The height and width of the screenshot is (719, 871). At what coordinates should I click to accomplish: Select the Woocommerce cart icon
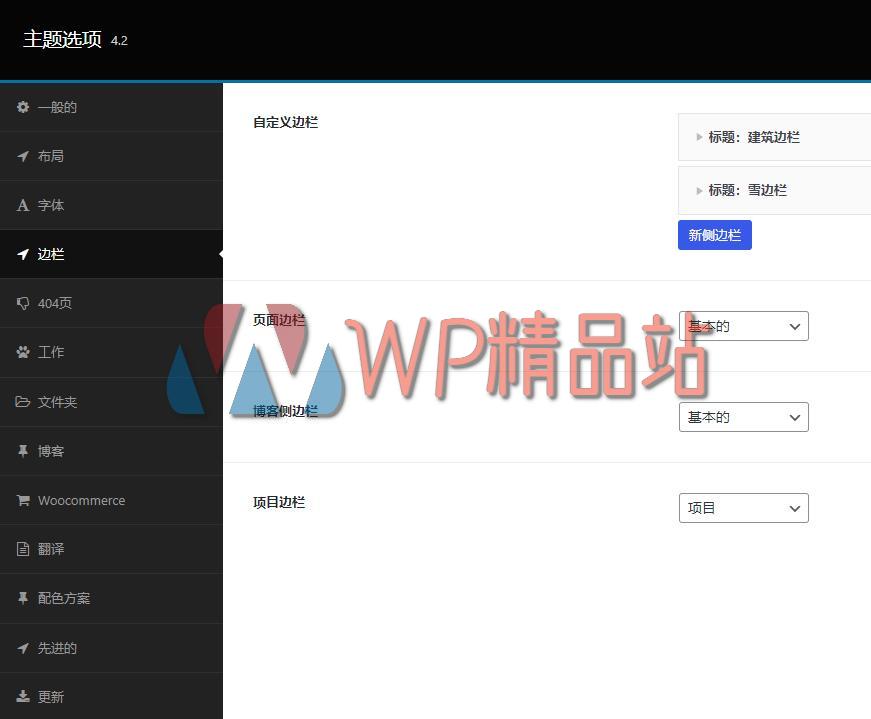[22, 500]
